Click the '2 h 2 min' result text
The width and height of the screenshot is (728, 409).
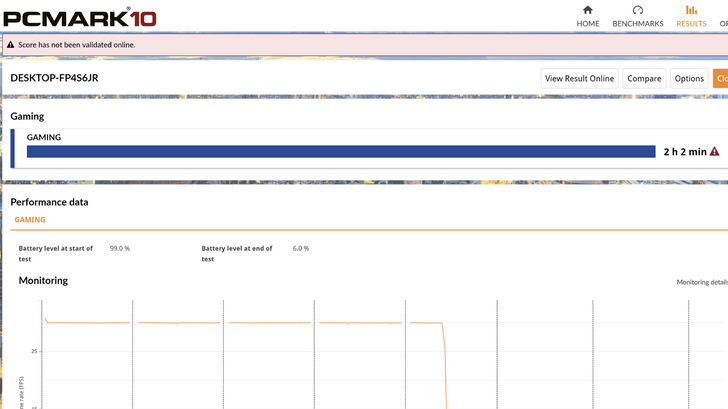coord(685,151)
